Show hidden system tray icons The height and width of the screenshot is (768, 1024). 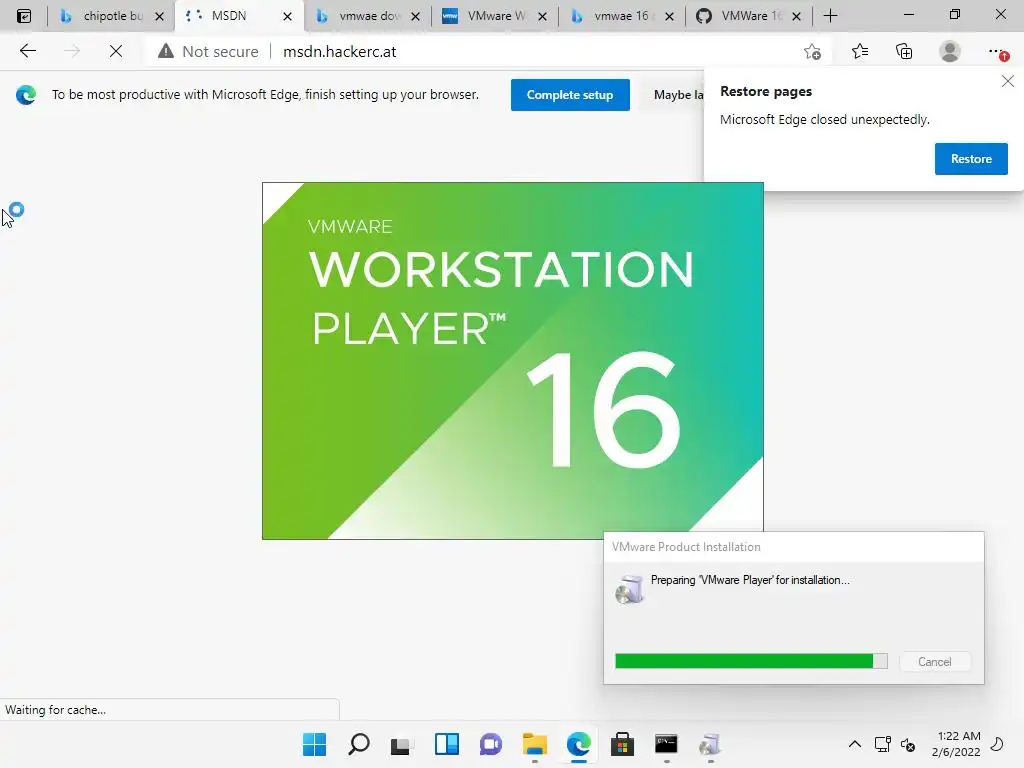coord(854,744)
